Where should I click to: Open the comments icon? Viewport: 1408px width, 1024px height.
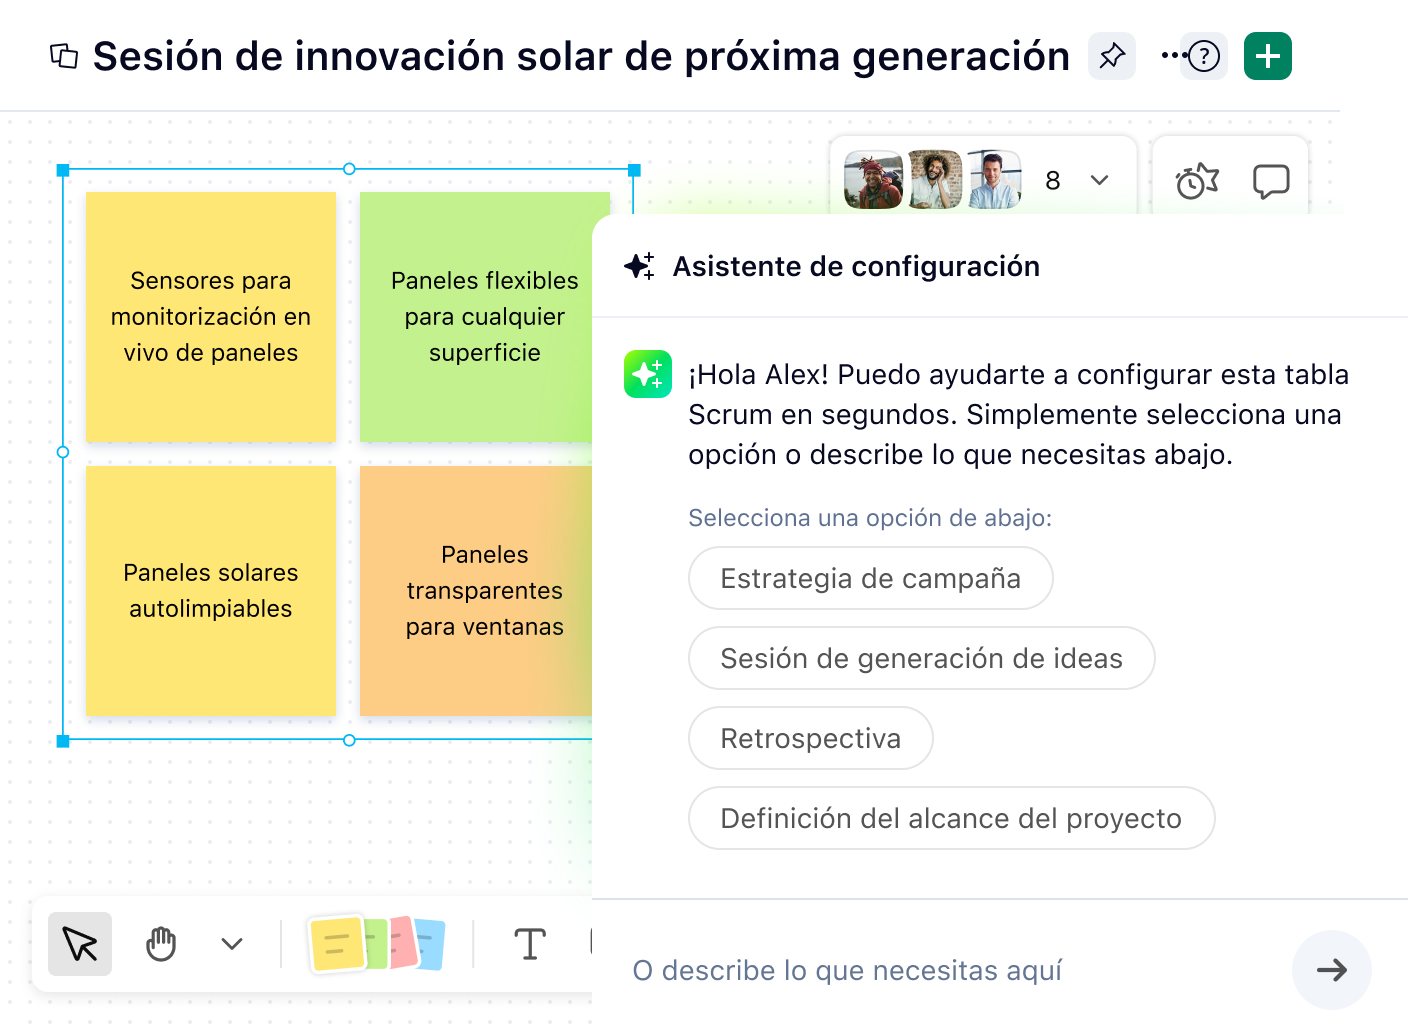pos(1270,180)
